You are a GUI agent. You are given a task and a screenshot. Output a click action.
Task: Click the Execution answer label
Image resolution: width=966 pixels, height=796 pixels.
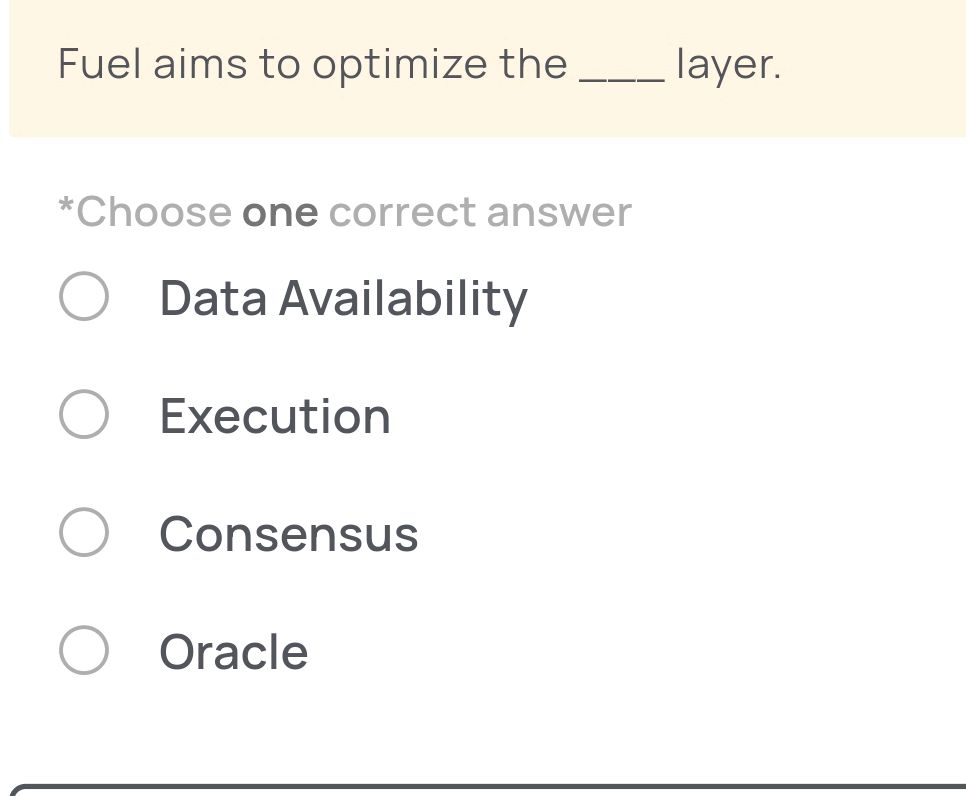[x=273, y=415]
